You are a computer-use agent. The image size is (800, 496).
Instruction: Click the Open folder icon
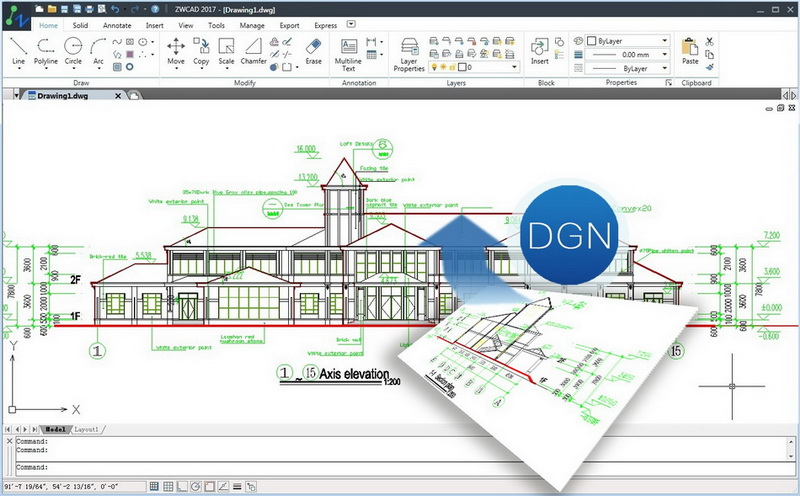click(52, 9)
